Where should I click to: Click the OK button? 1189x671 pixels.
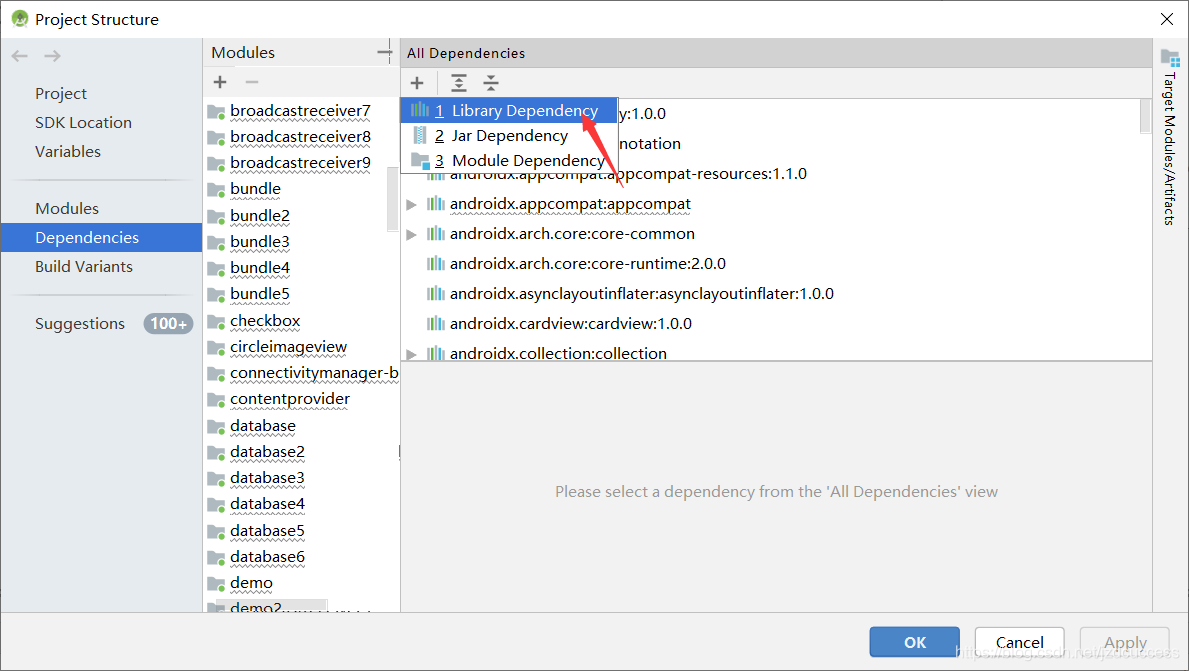914,642
